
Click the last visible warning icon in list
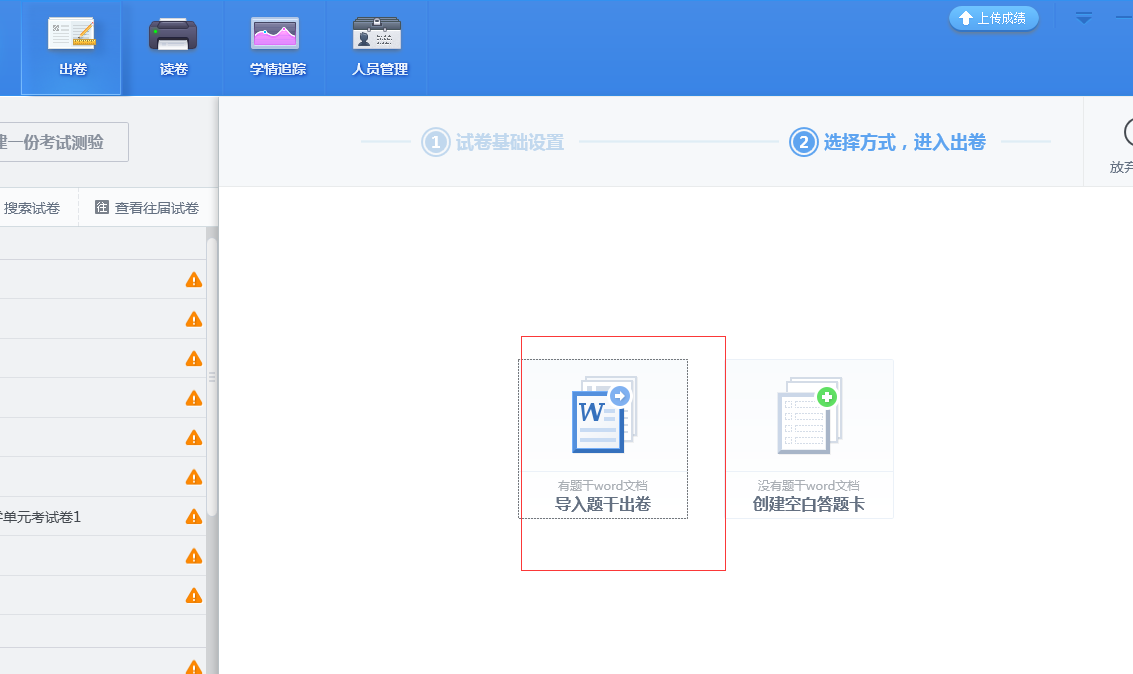194,666
